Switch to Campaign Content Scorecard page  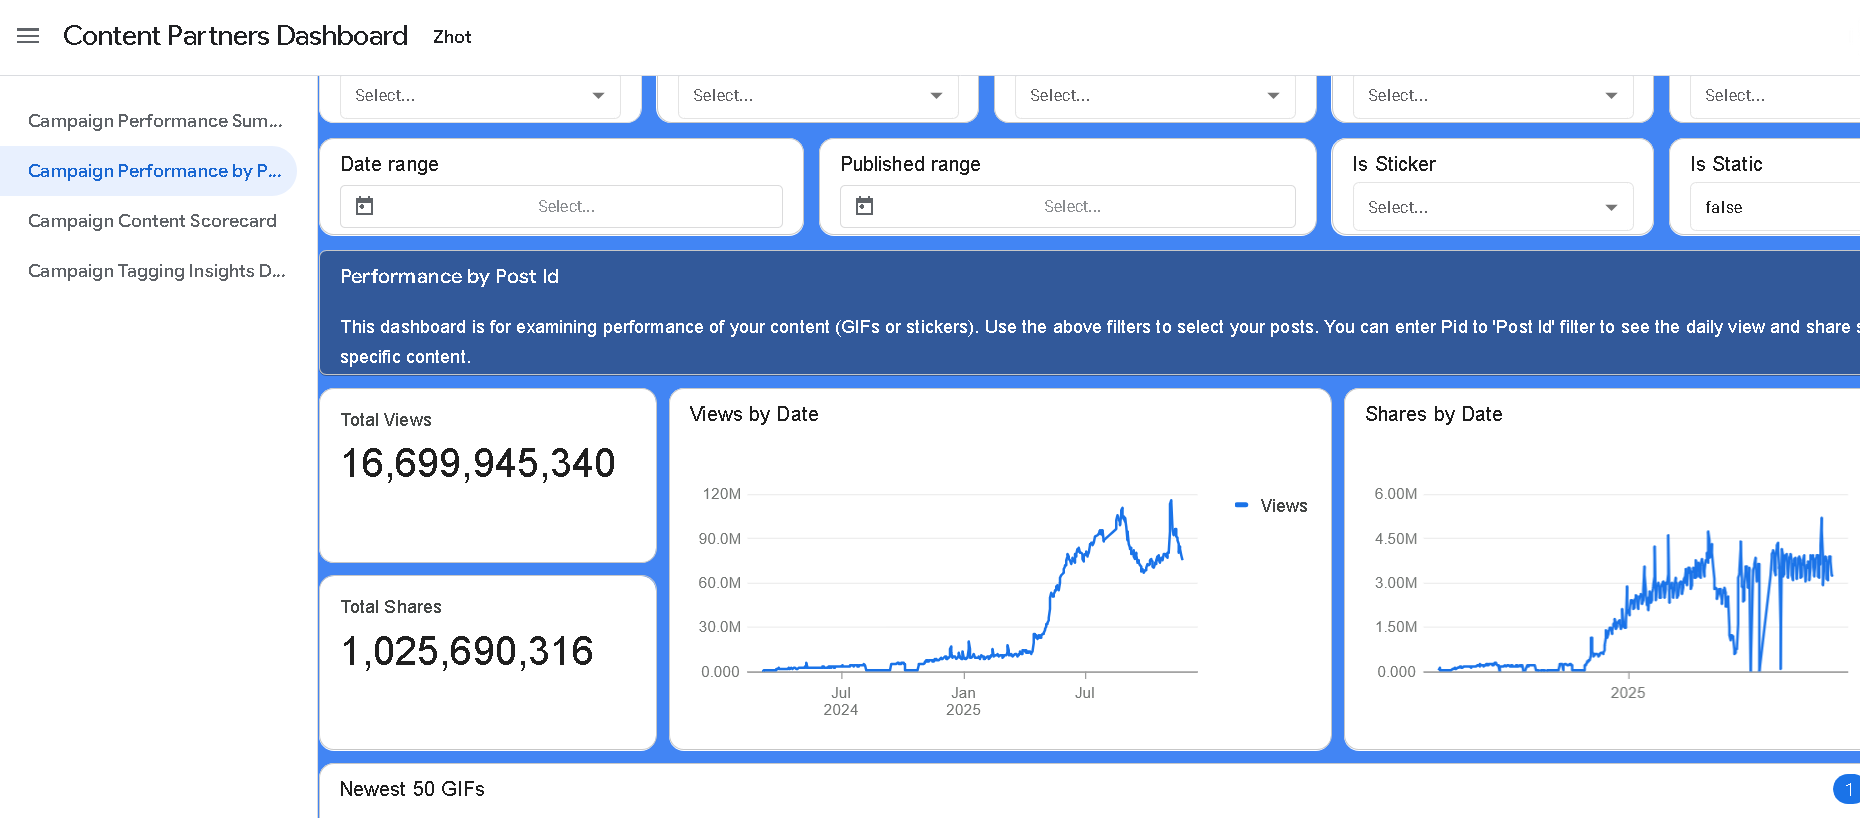point(152,220)
